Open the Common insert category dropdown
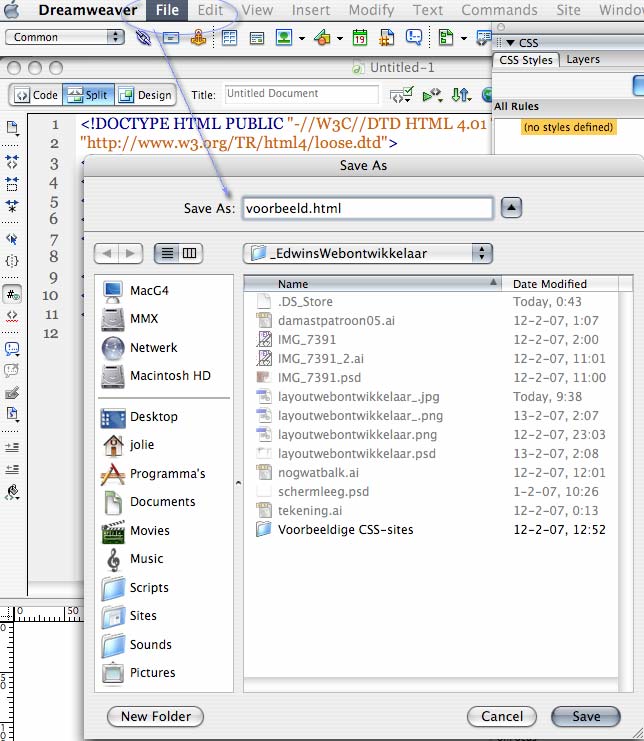 coord(65,37)
